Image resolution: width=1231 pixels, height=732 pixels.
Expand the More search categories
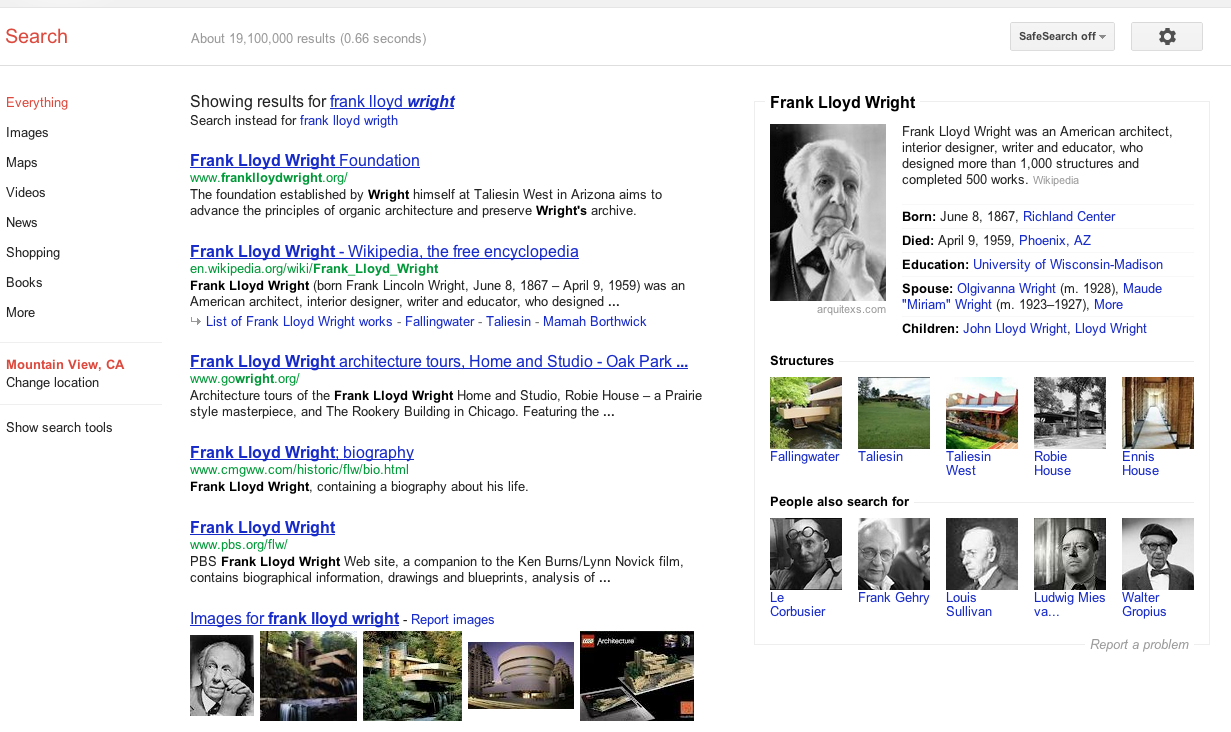(21, 312)
